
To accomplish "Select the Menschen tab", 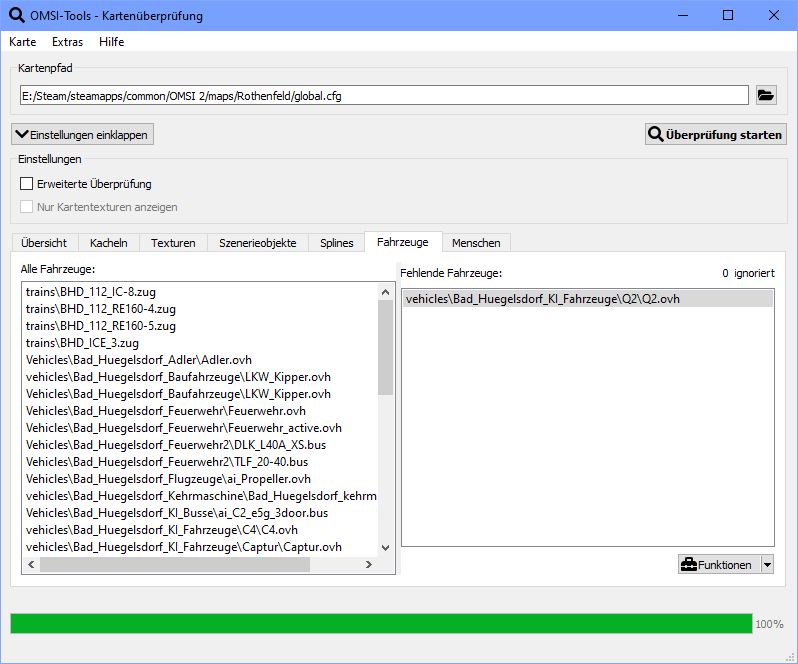I will coord(476,243).
